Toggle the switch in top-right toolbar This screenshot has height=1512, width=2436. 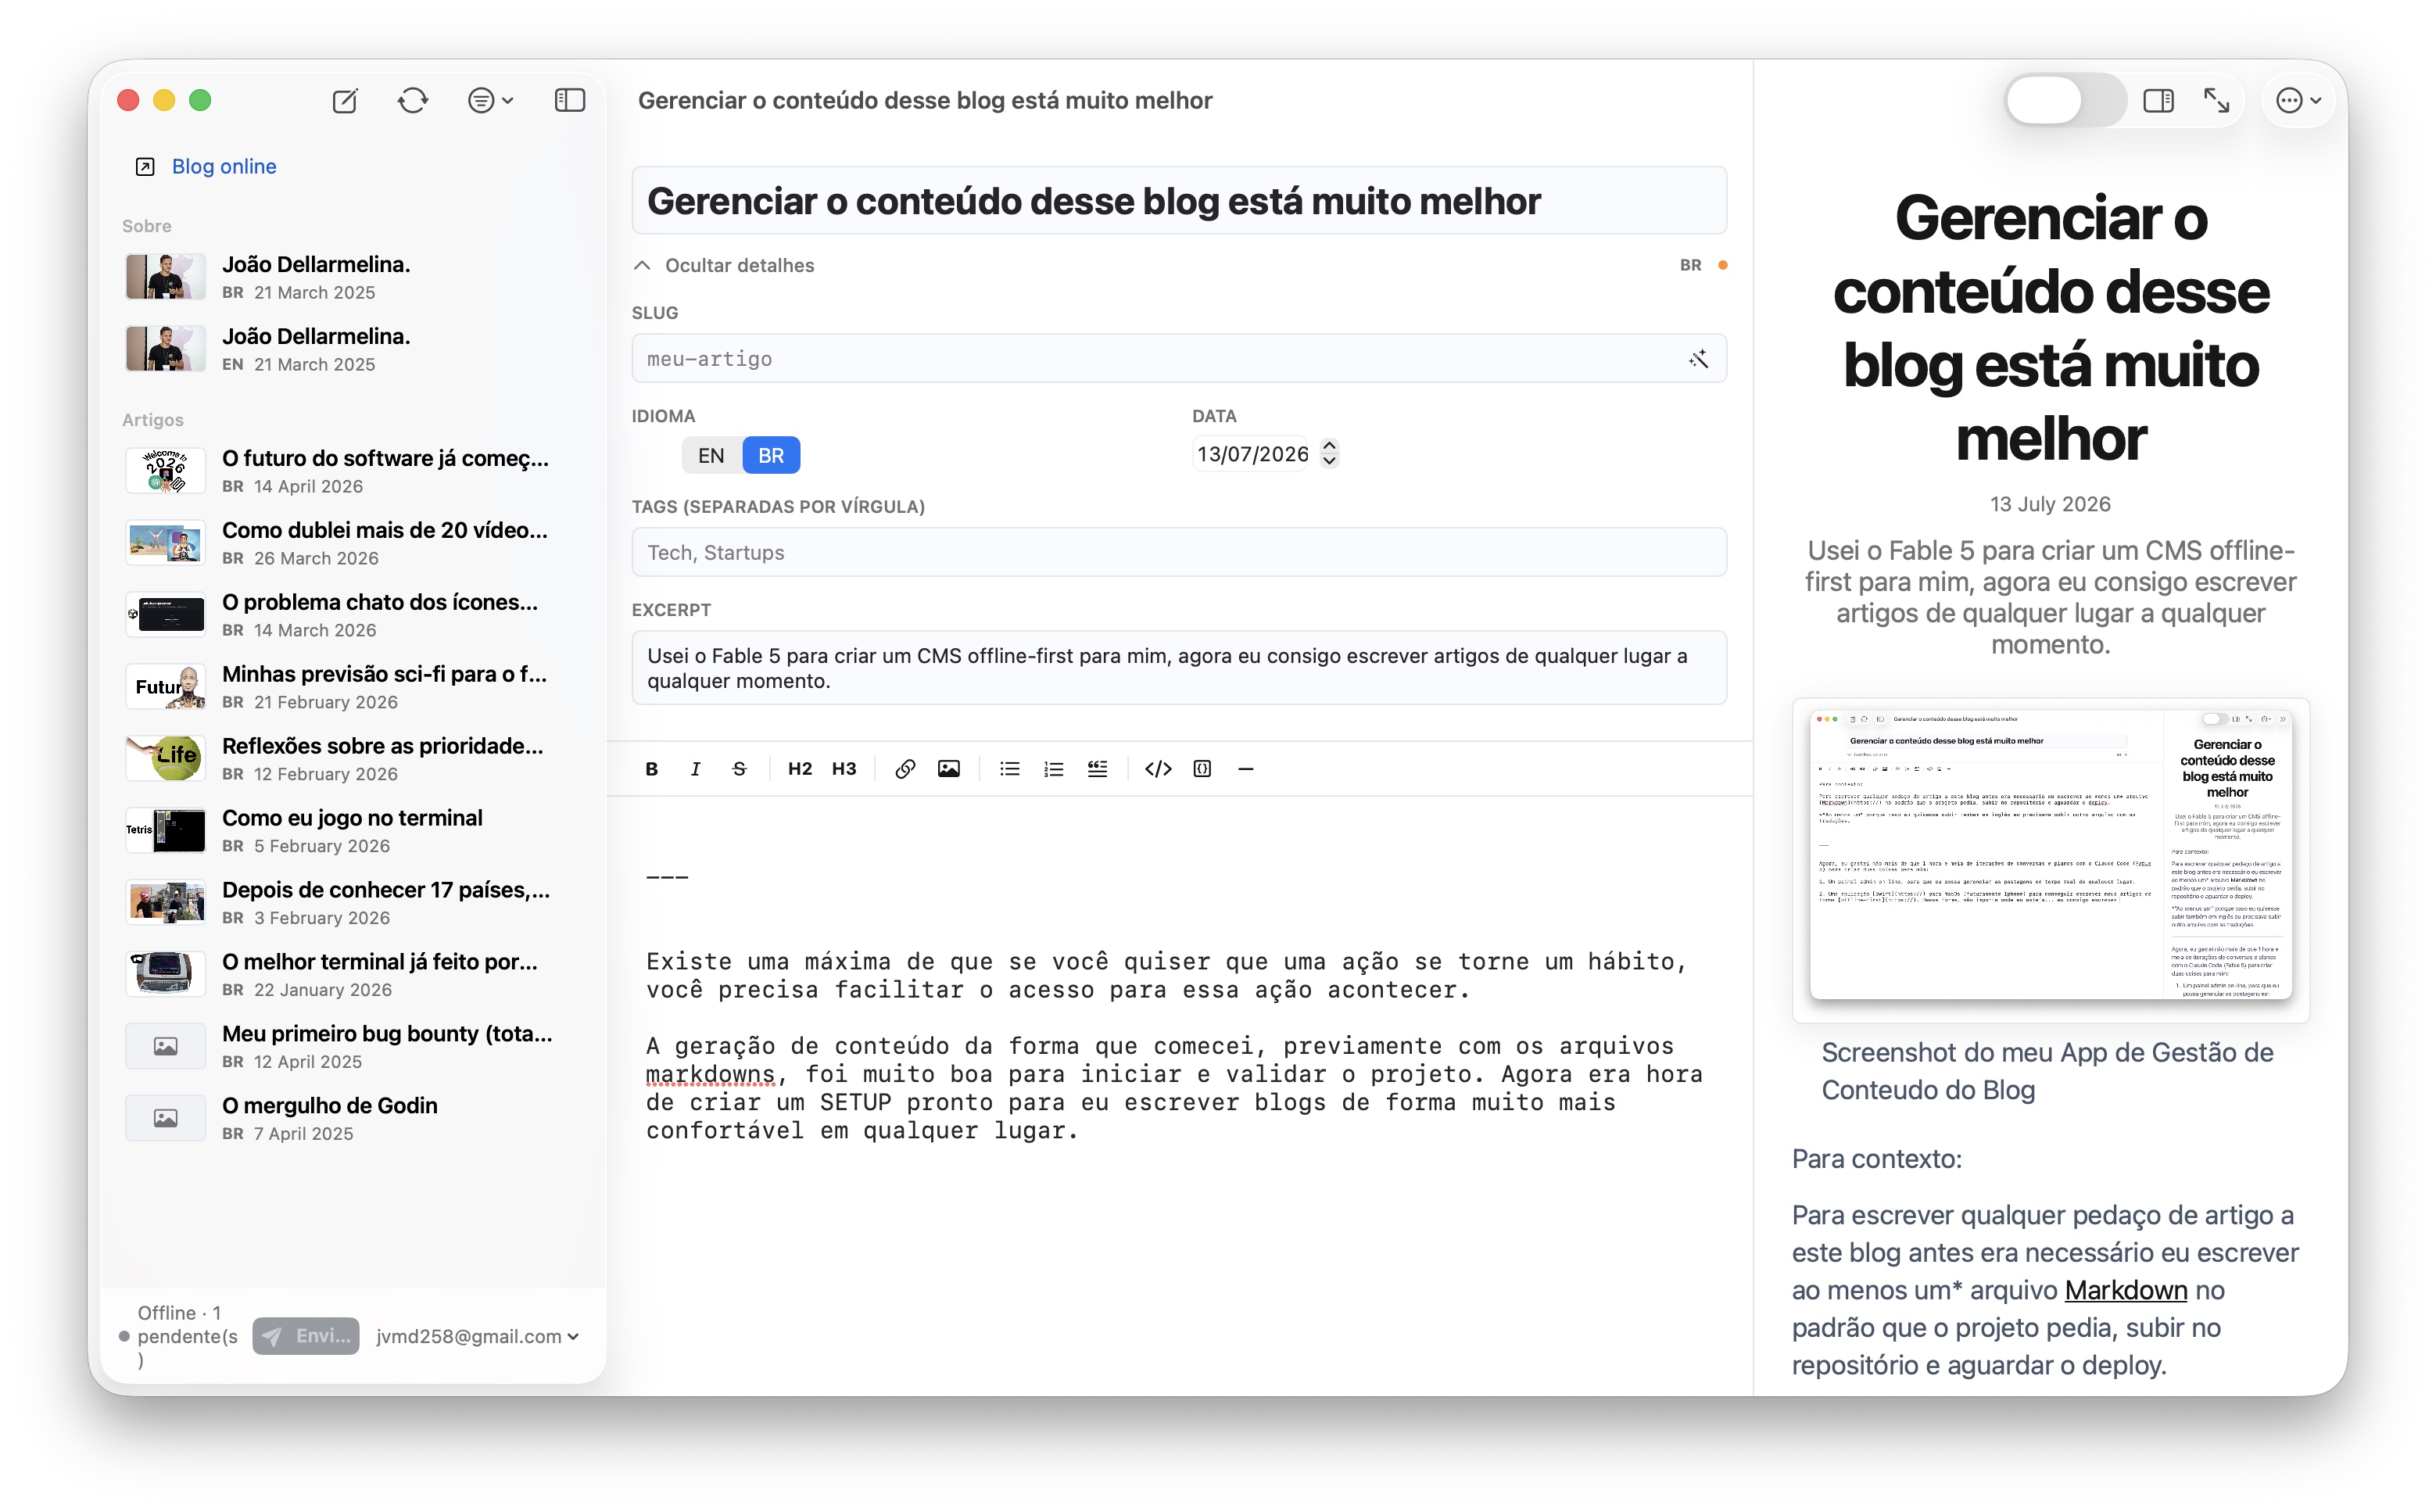[x=2066, y=100]
